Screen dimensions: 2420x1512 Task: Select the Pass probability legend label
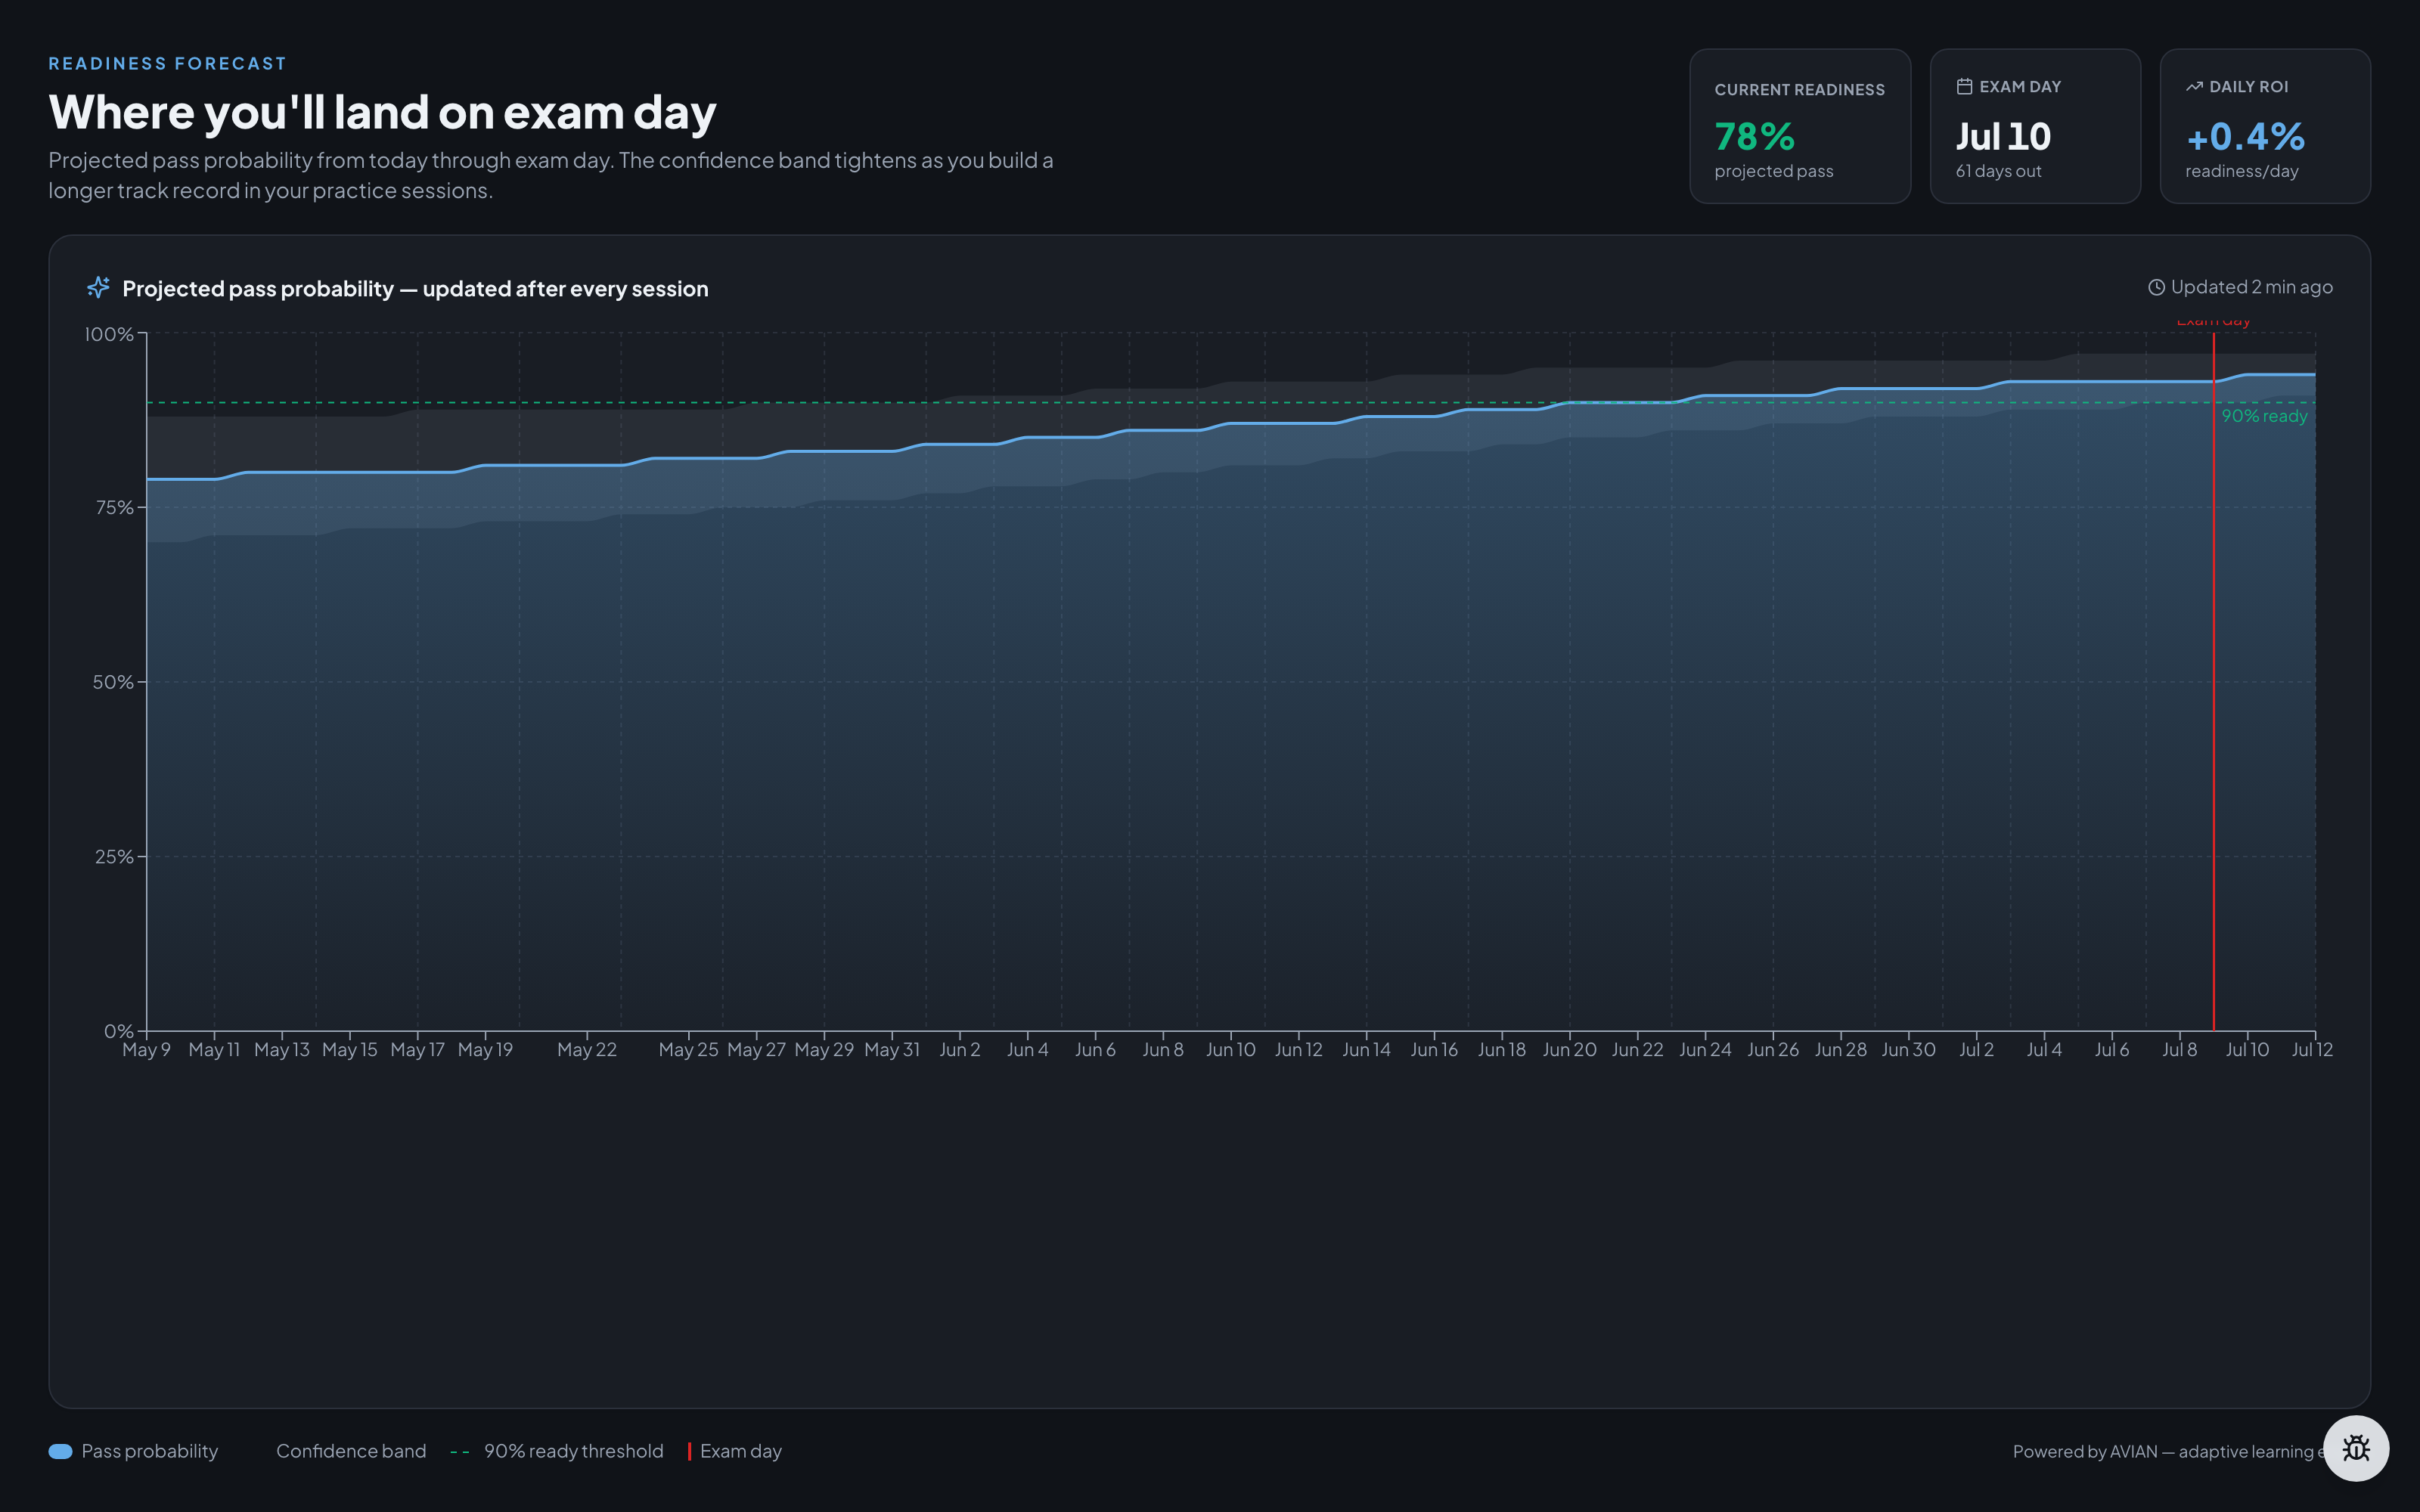150,1451
